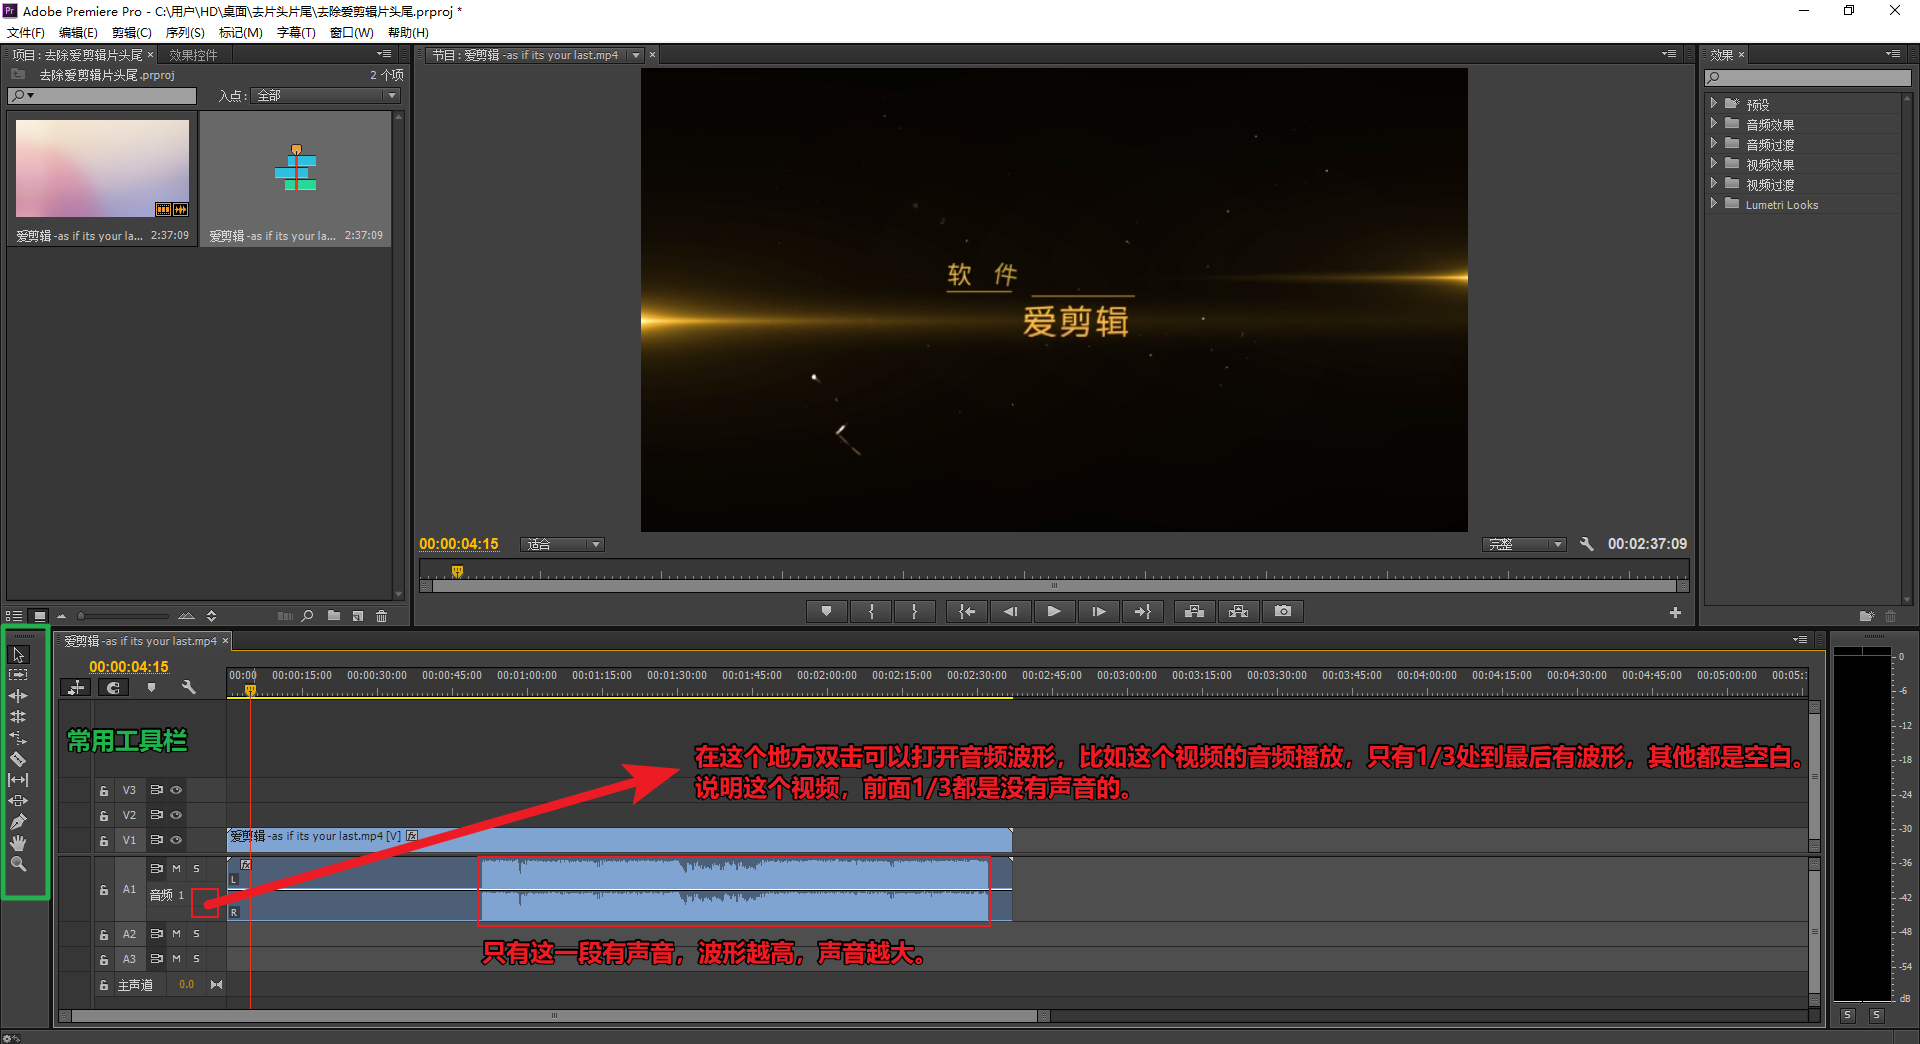Select the Selection arrow tool
1920x1044 pixels.
18,655
